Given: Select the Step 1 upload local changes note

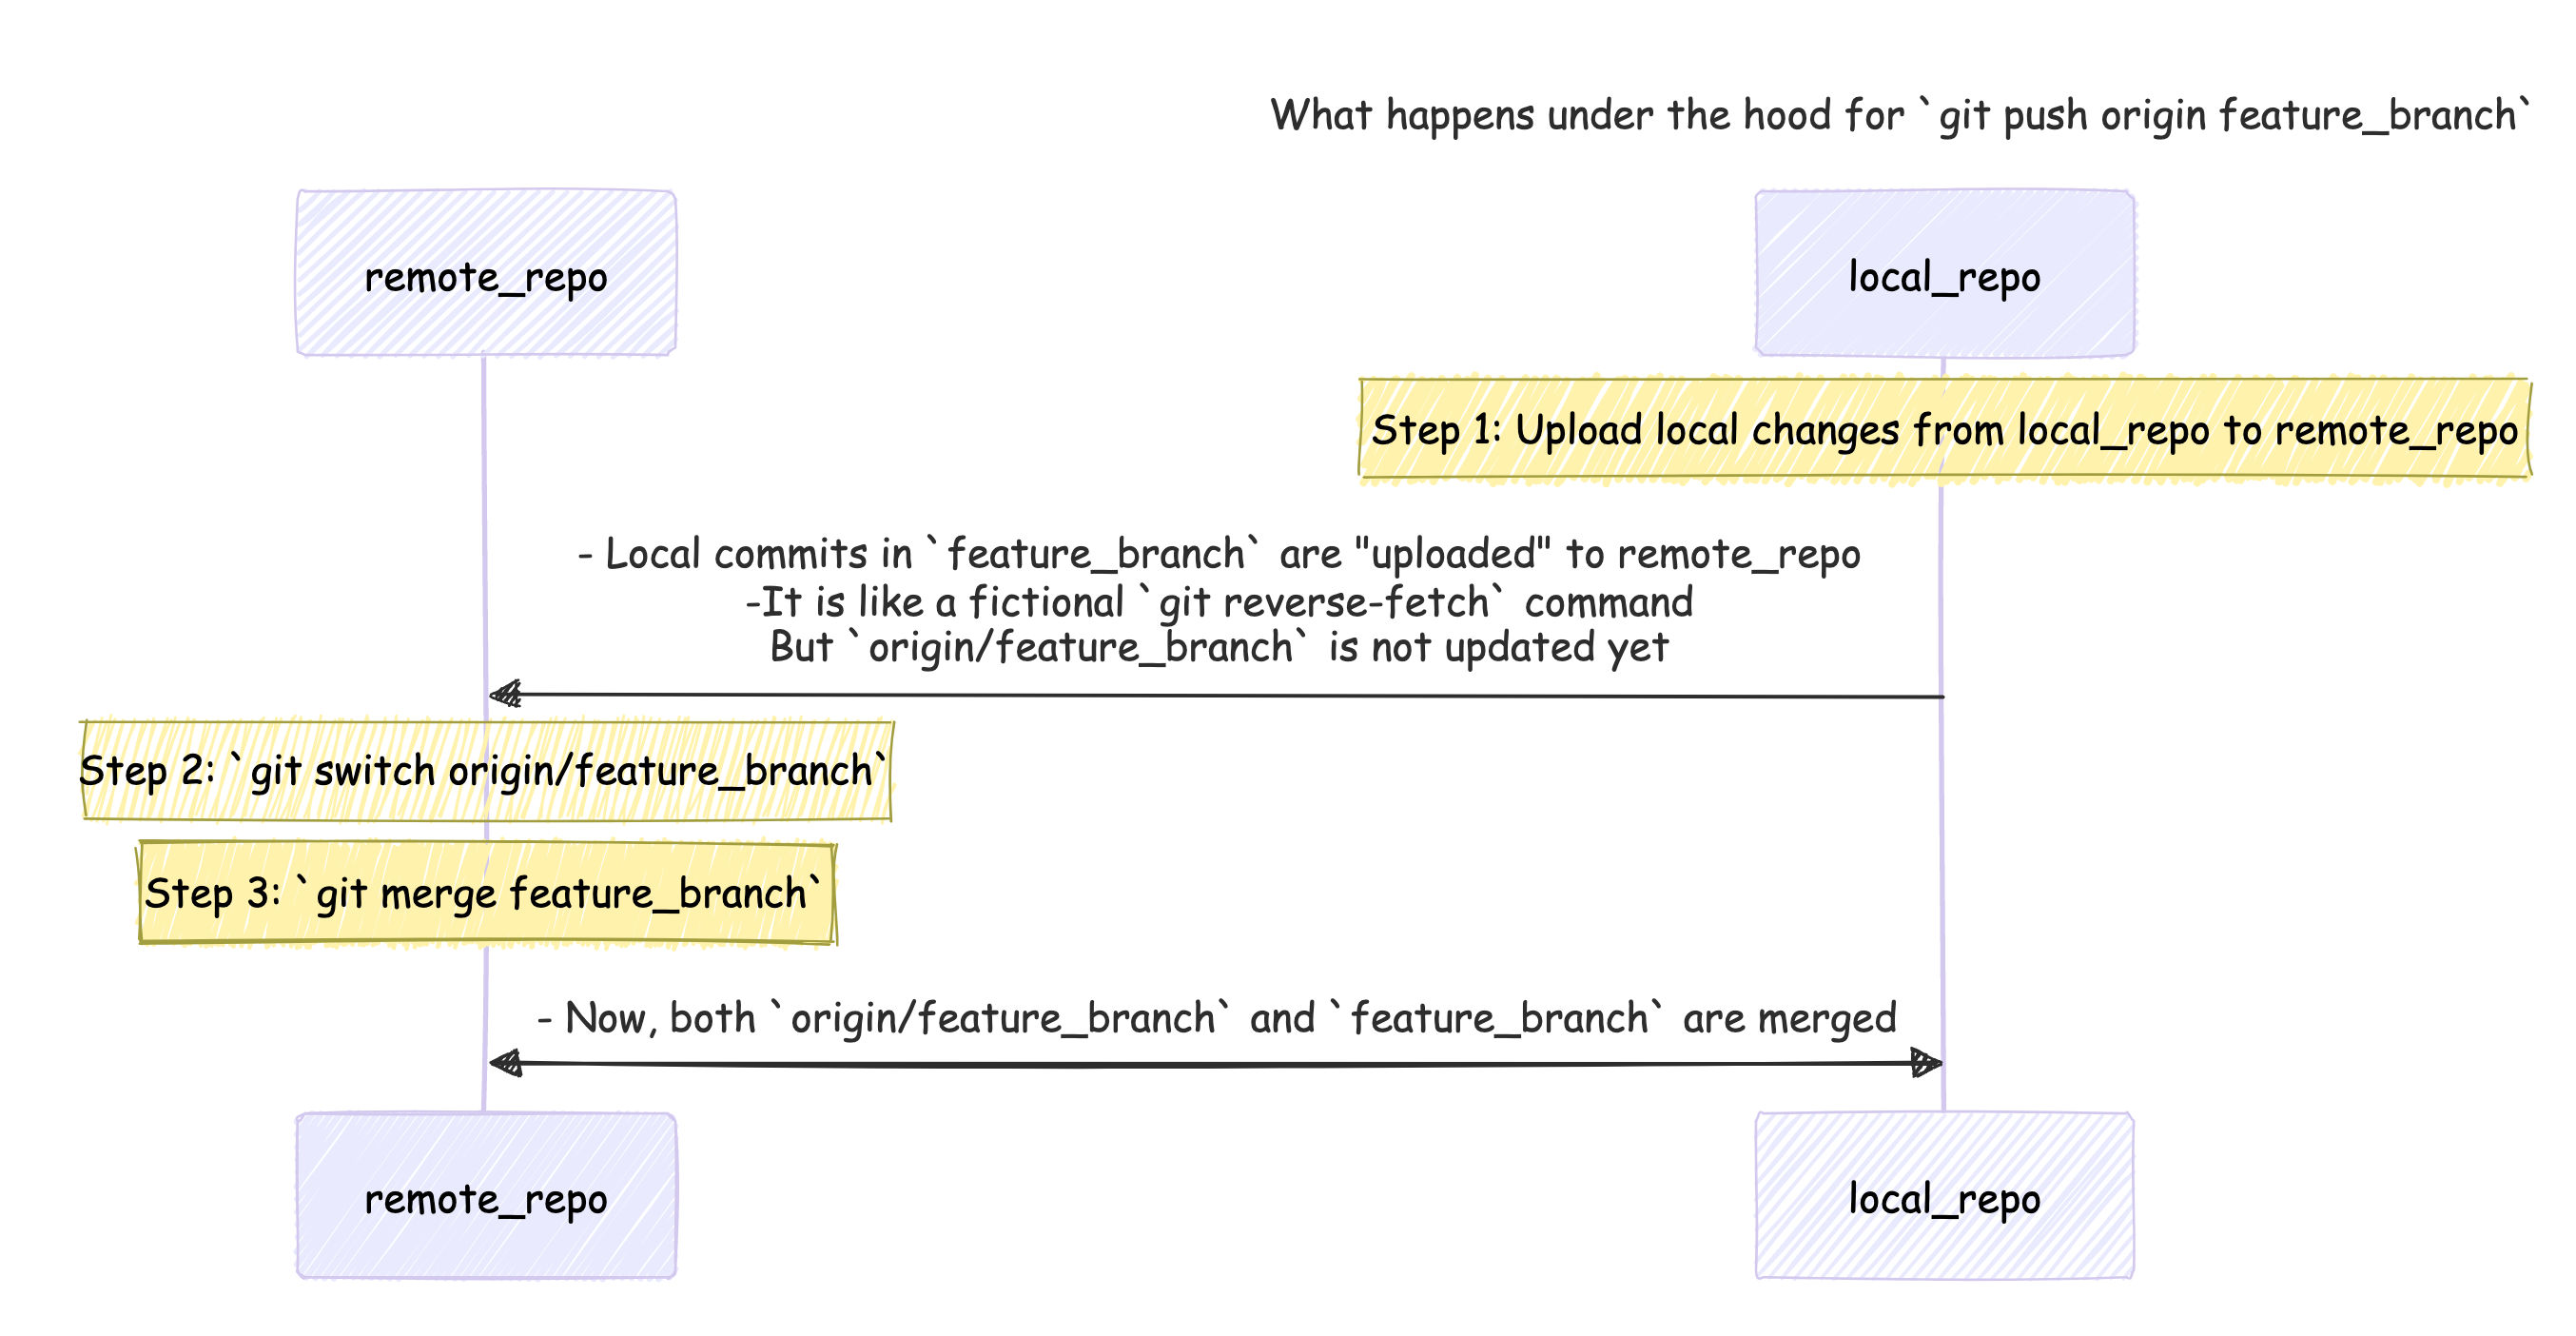Looking at the screenshot, I should pyautogui.click(x=1944, y=429).
